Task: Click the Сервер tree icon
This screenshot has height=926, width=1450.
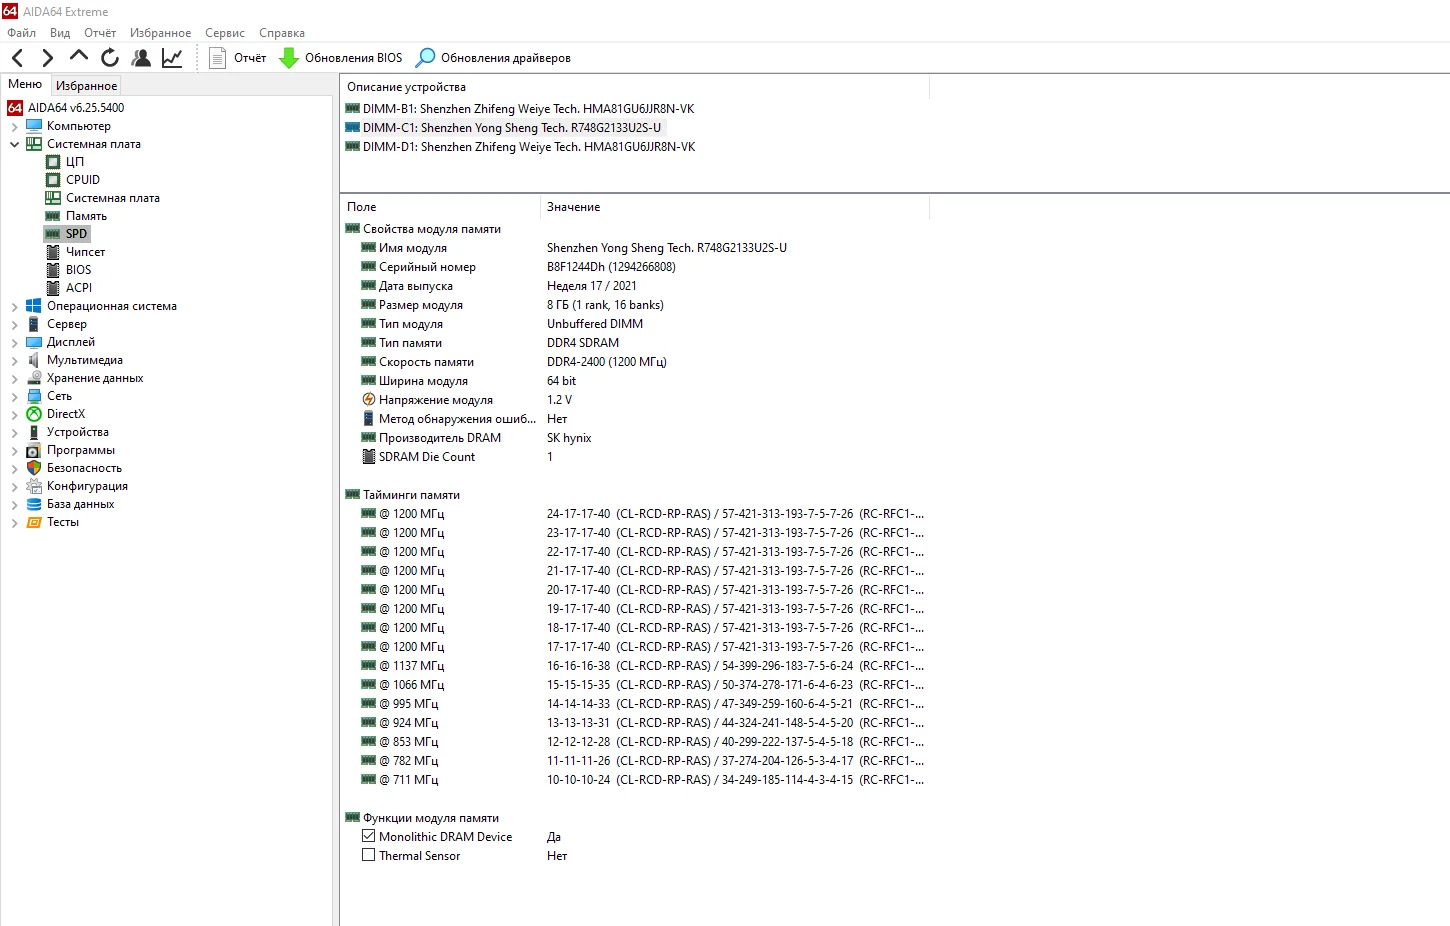Action: 34,324
